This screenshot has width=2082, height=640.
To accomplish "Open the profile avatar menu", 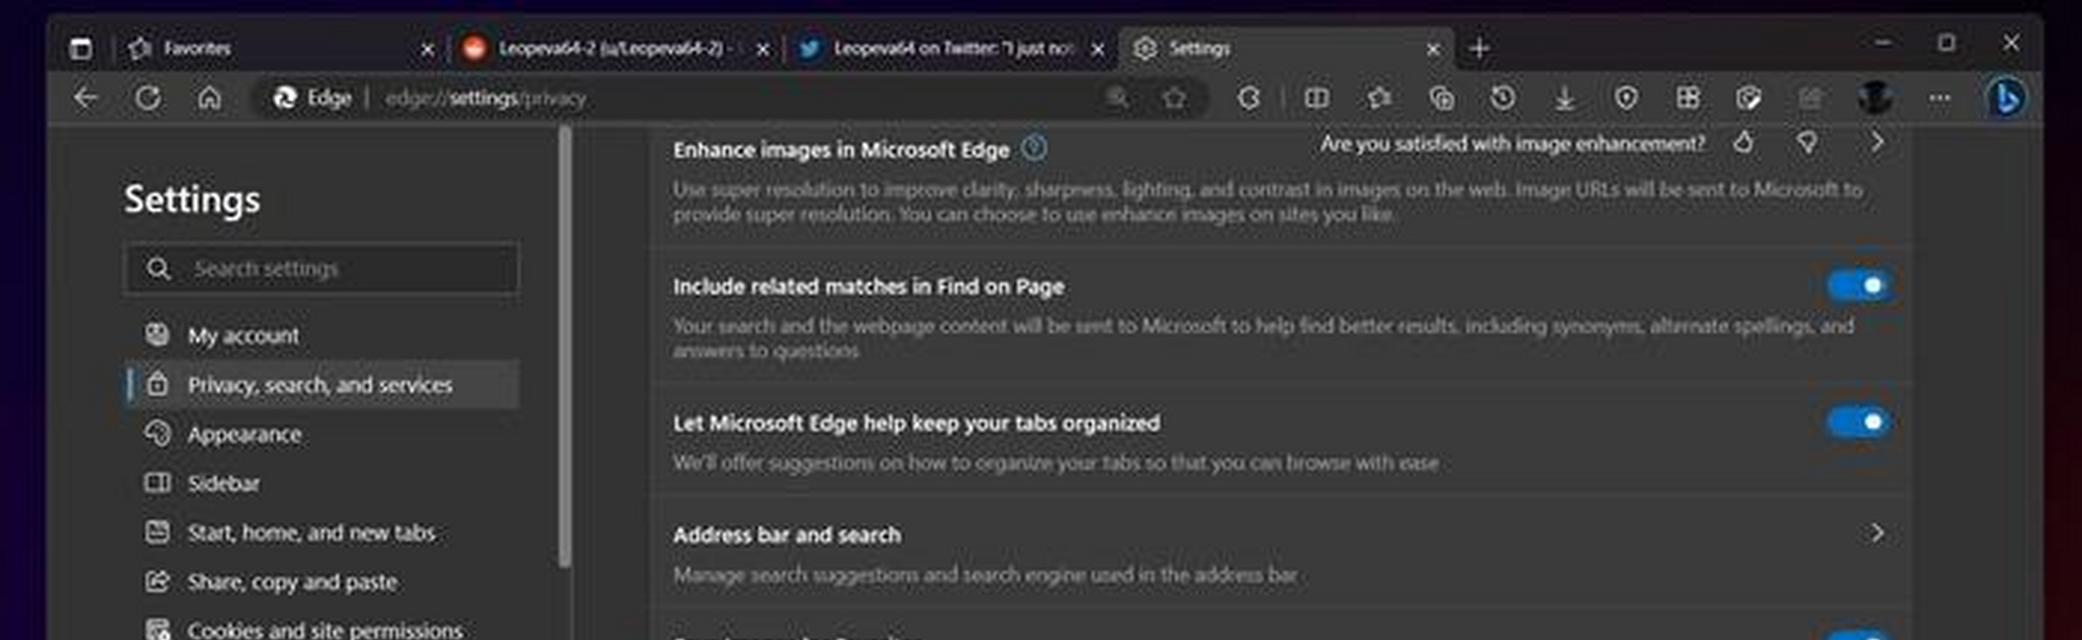I will [x=1875, y=98].
